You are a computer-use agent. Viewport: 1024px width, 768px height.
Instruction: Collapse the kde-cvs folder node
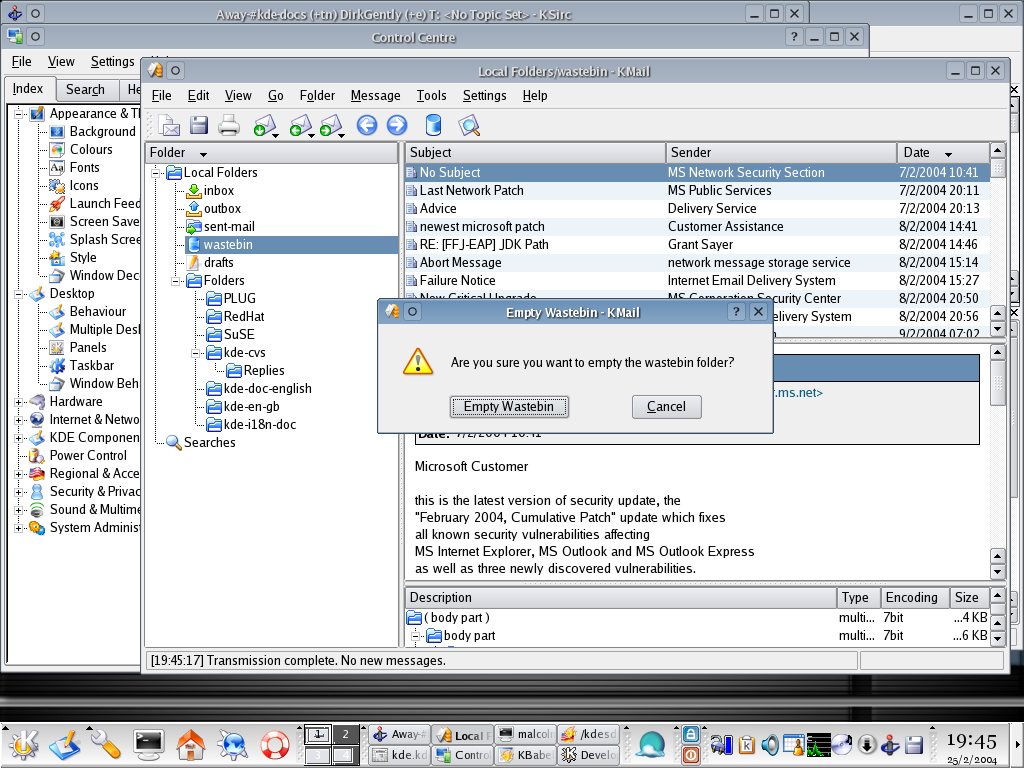195,353
